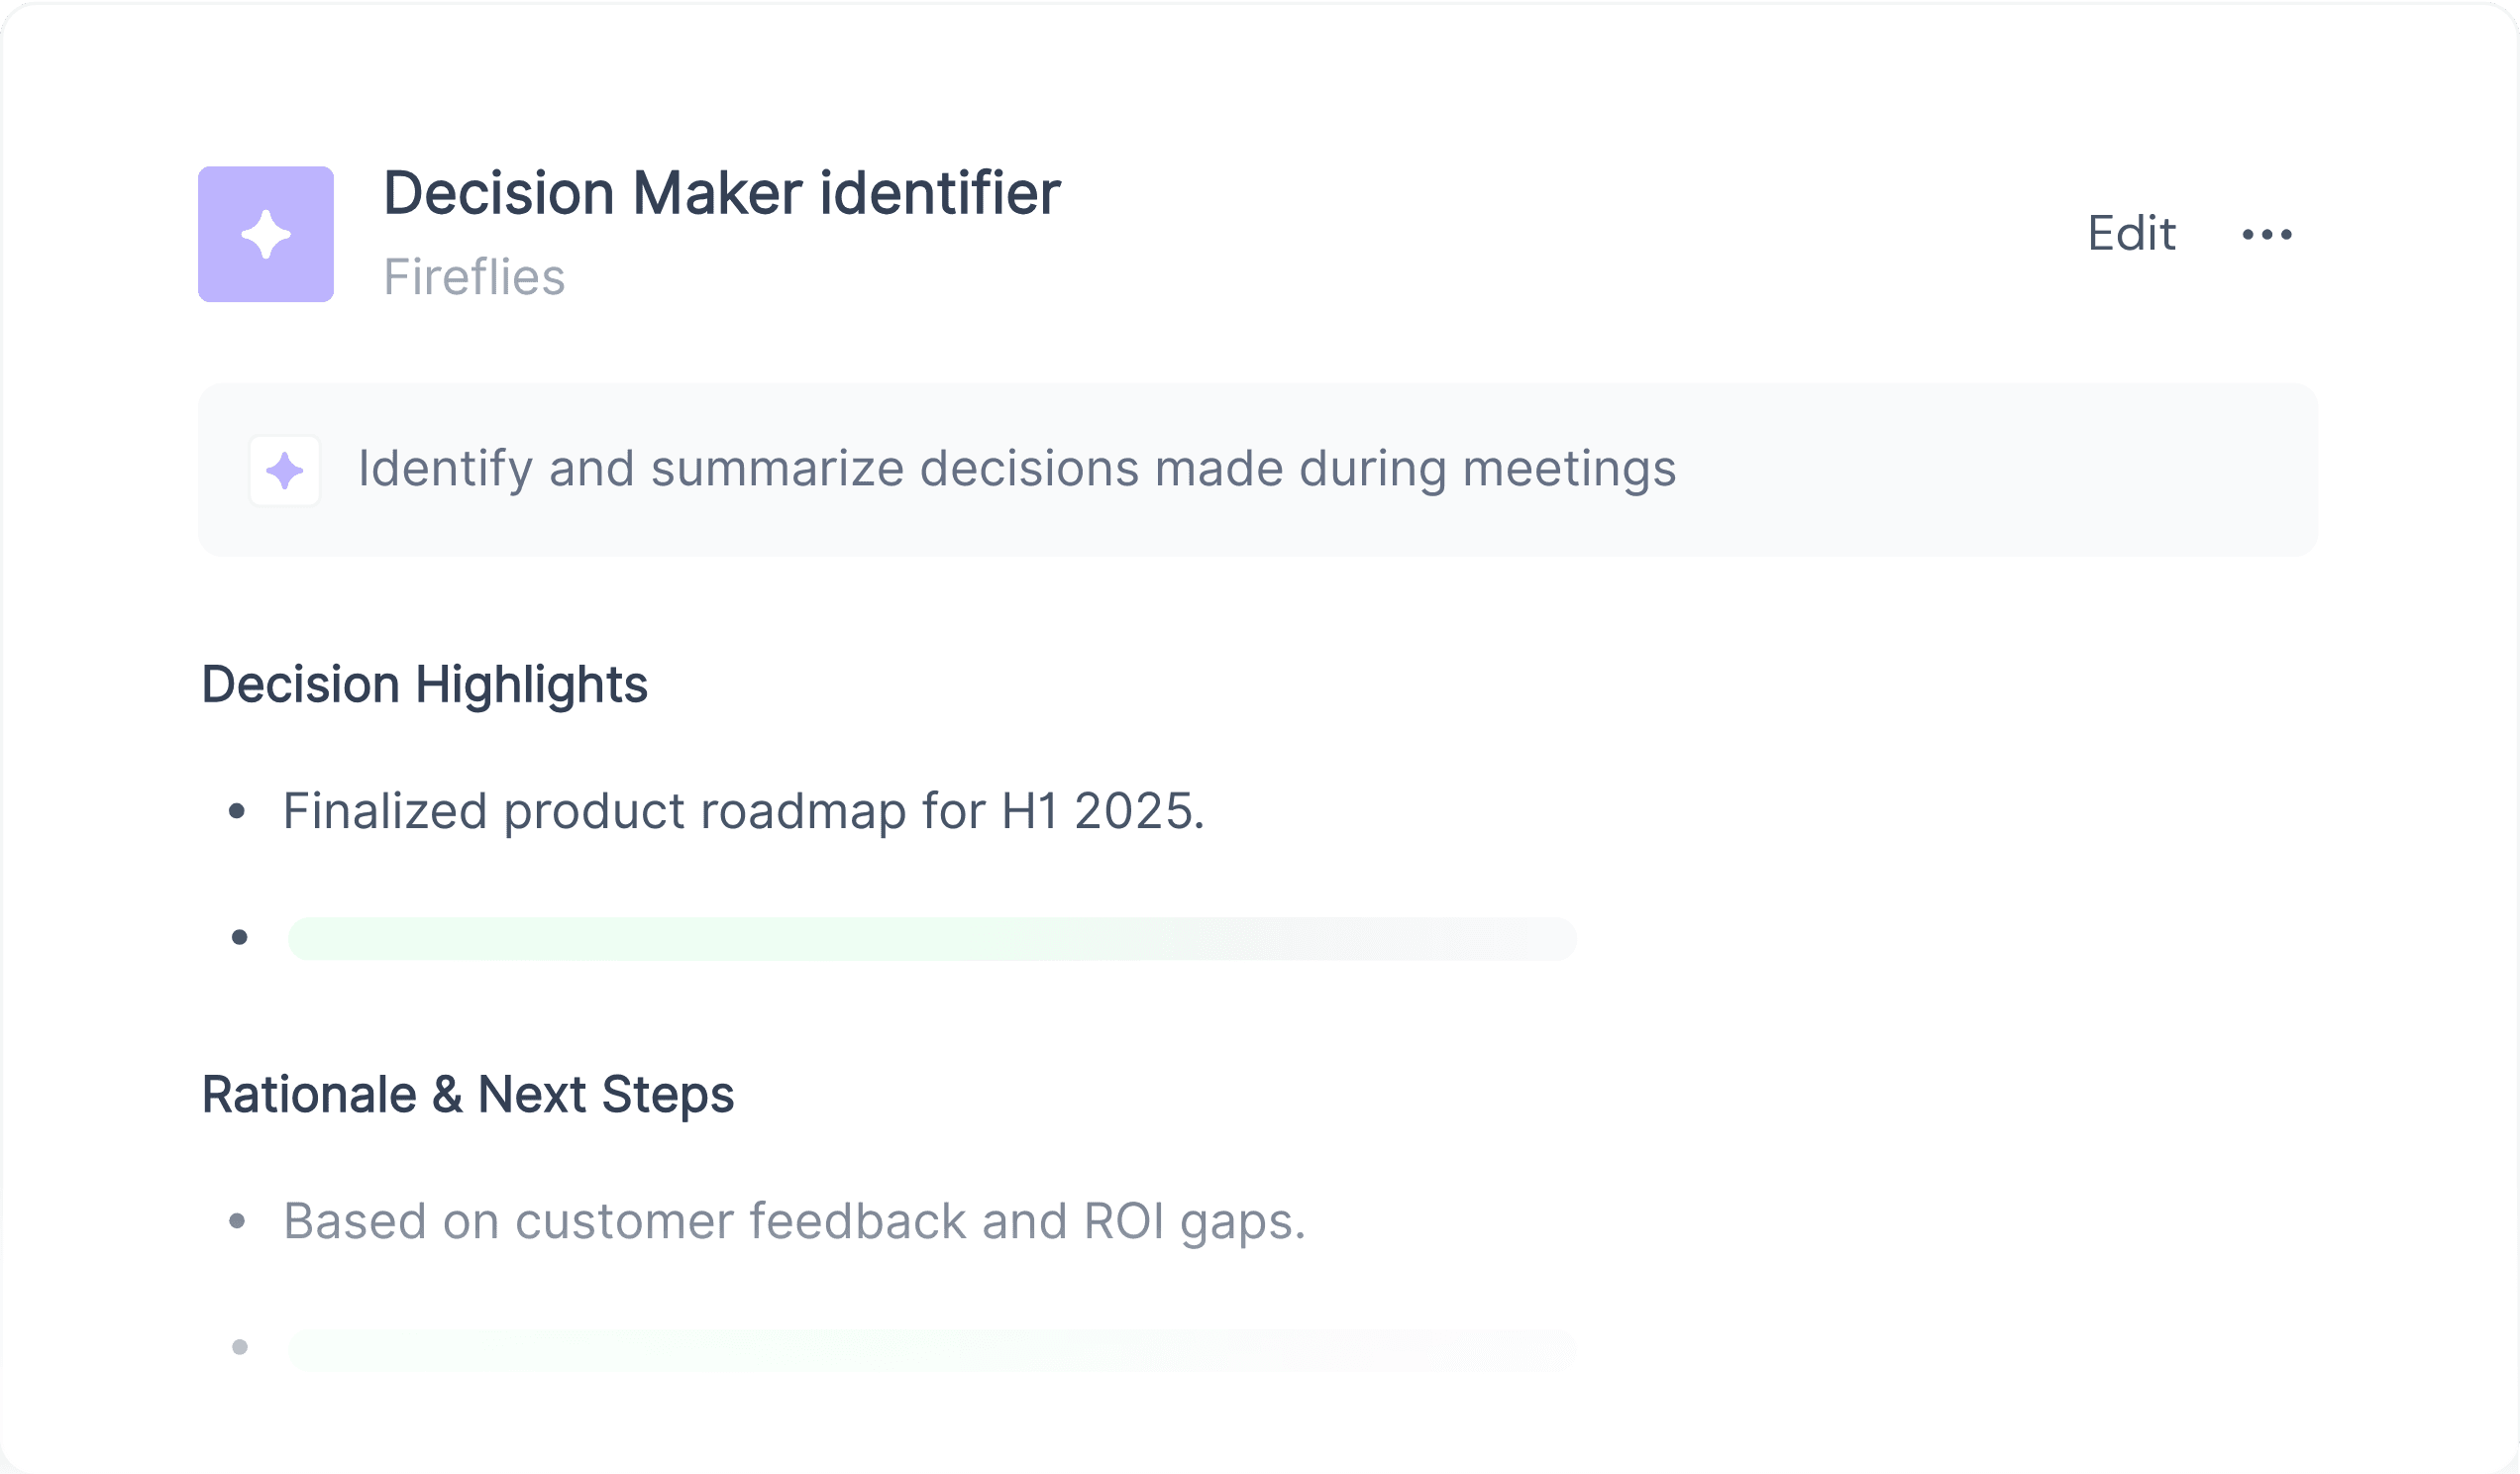Click the Fireflies author label
Viewport: 2520px width, 1474px height.
pos(474,277)
